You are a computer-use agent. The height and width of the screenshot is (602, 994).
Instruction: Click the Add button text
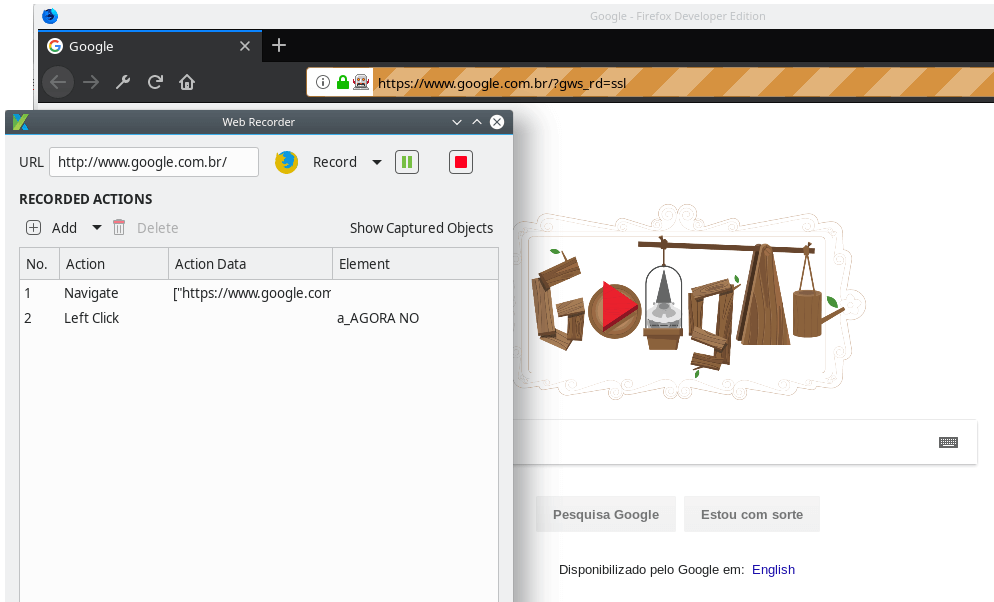coord(64,228)
